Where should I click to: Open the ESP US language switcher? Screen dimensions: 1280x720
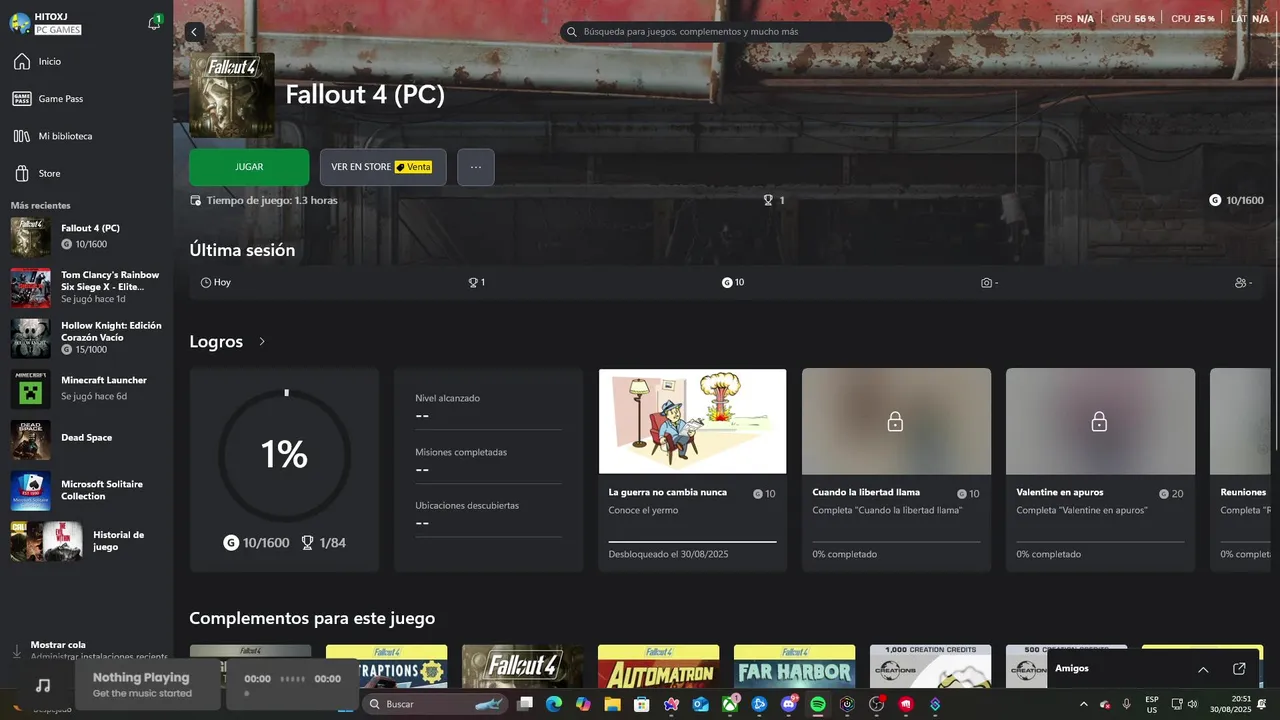tap(1152, 704)
